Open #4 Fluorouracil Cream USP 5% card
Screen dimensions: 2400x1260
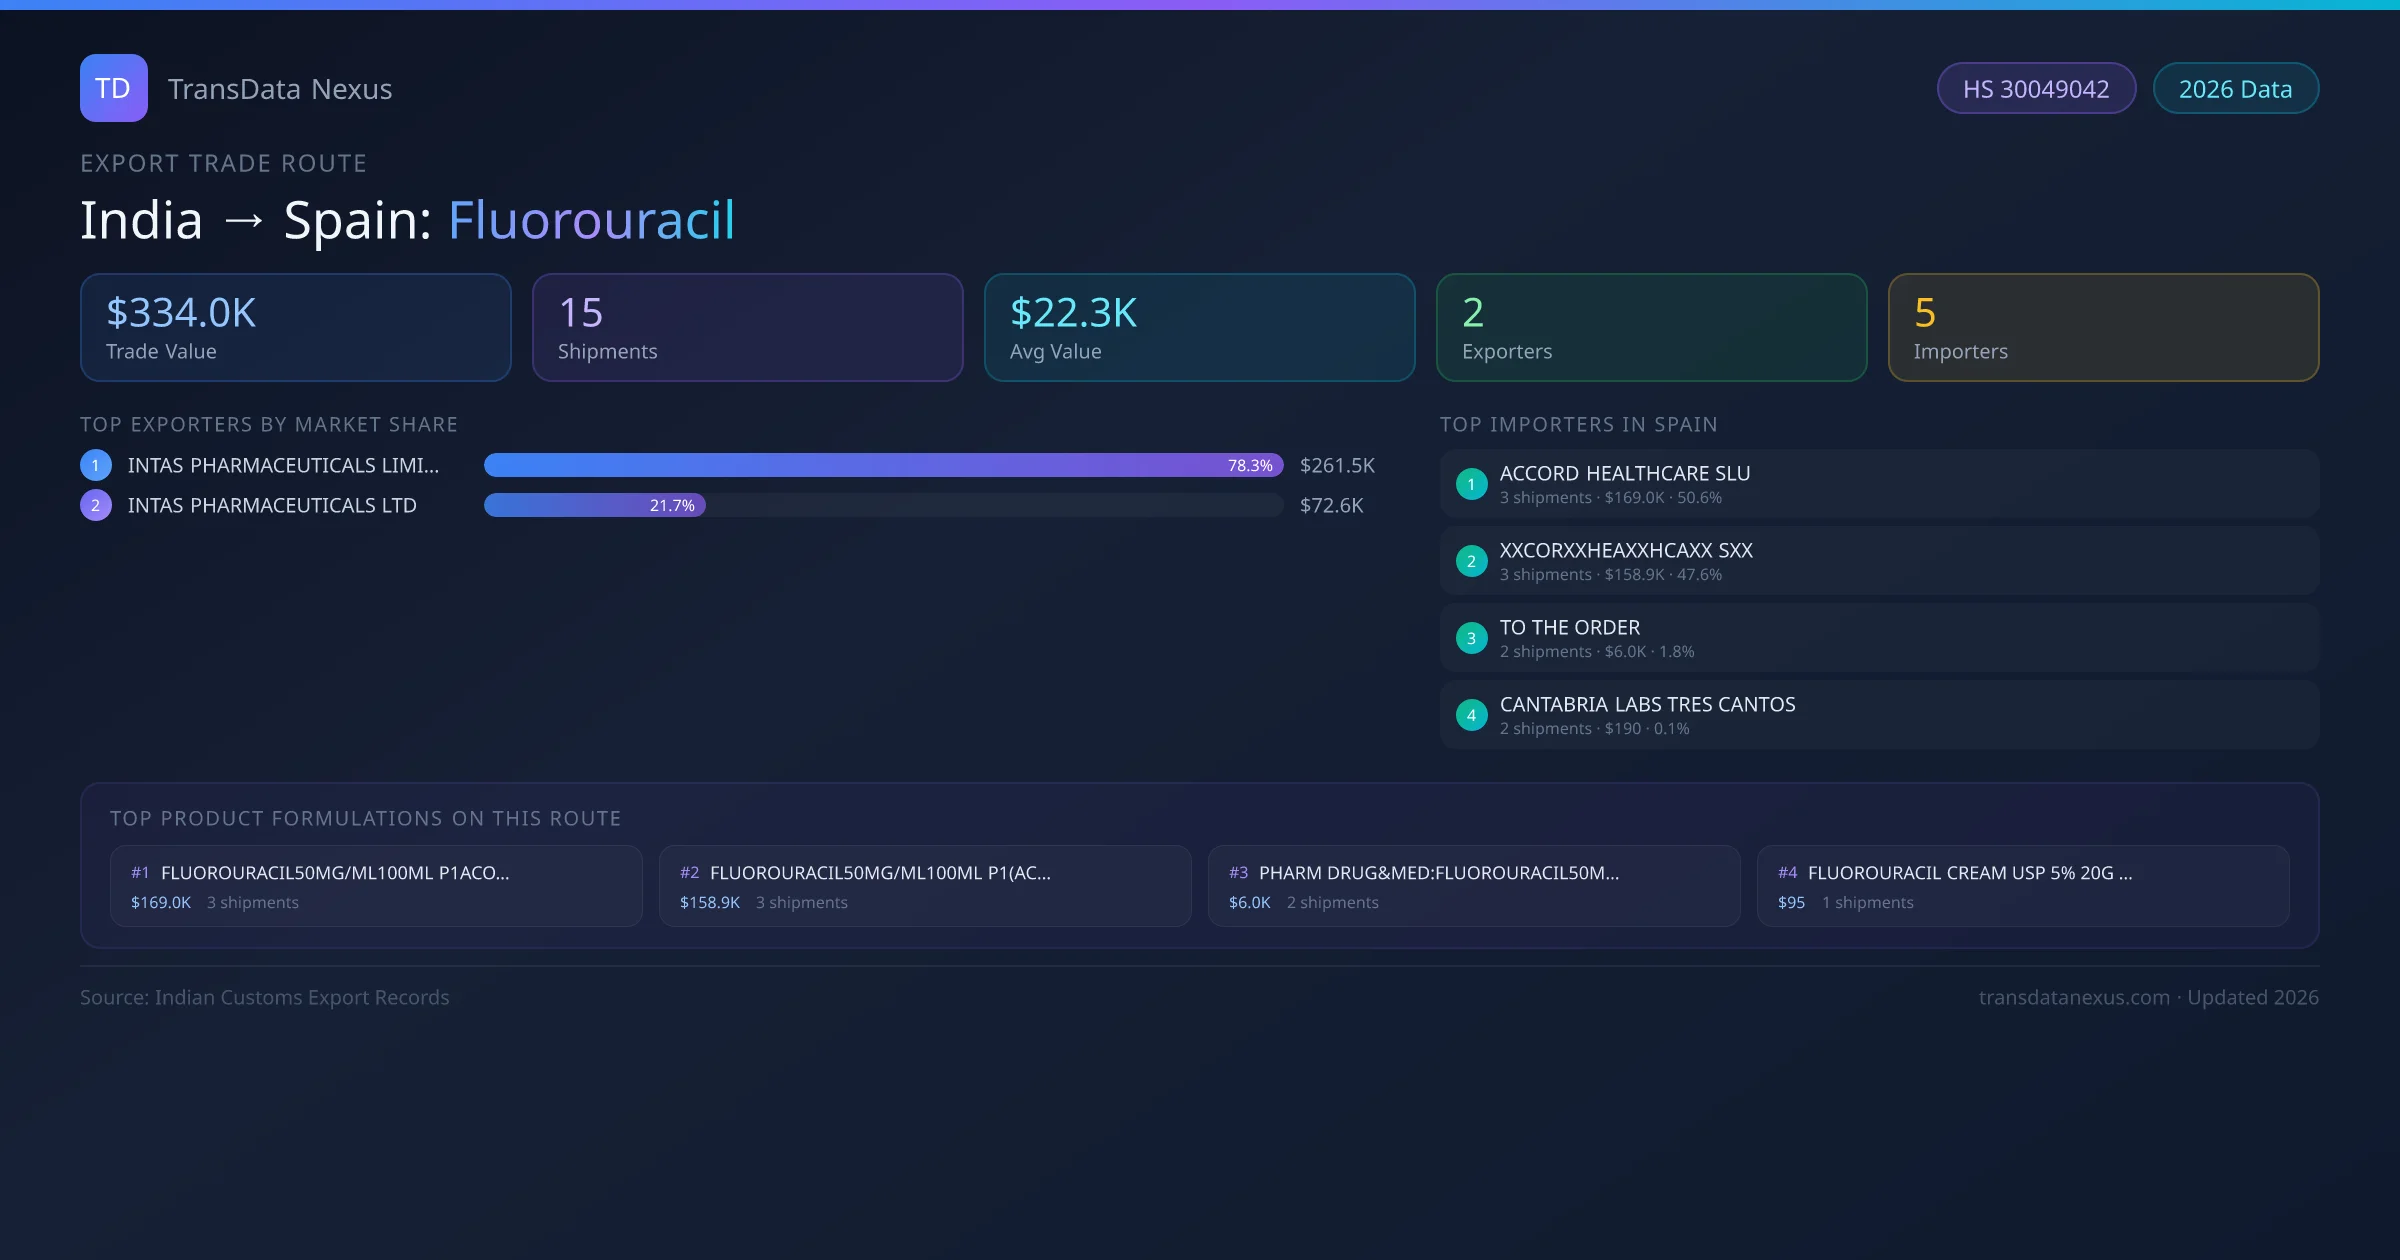tap(2023, 886)
